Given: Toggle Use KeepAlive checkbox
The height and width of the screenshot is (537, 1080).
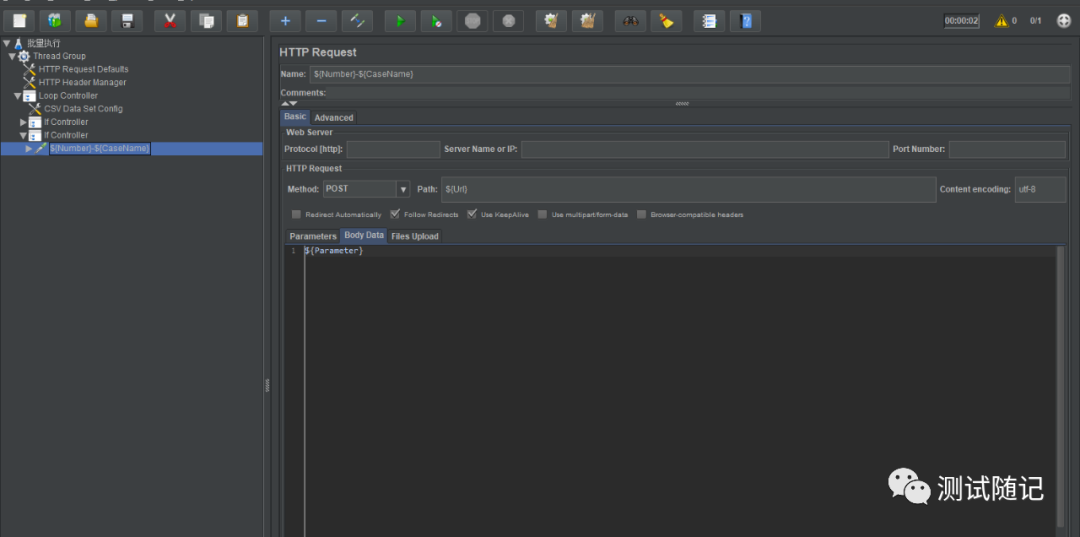Looking at the screenshot, I should [472, 214].
